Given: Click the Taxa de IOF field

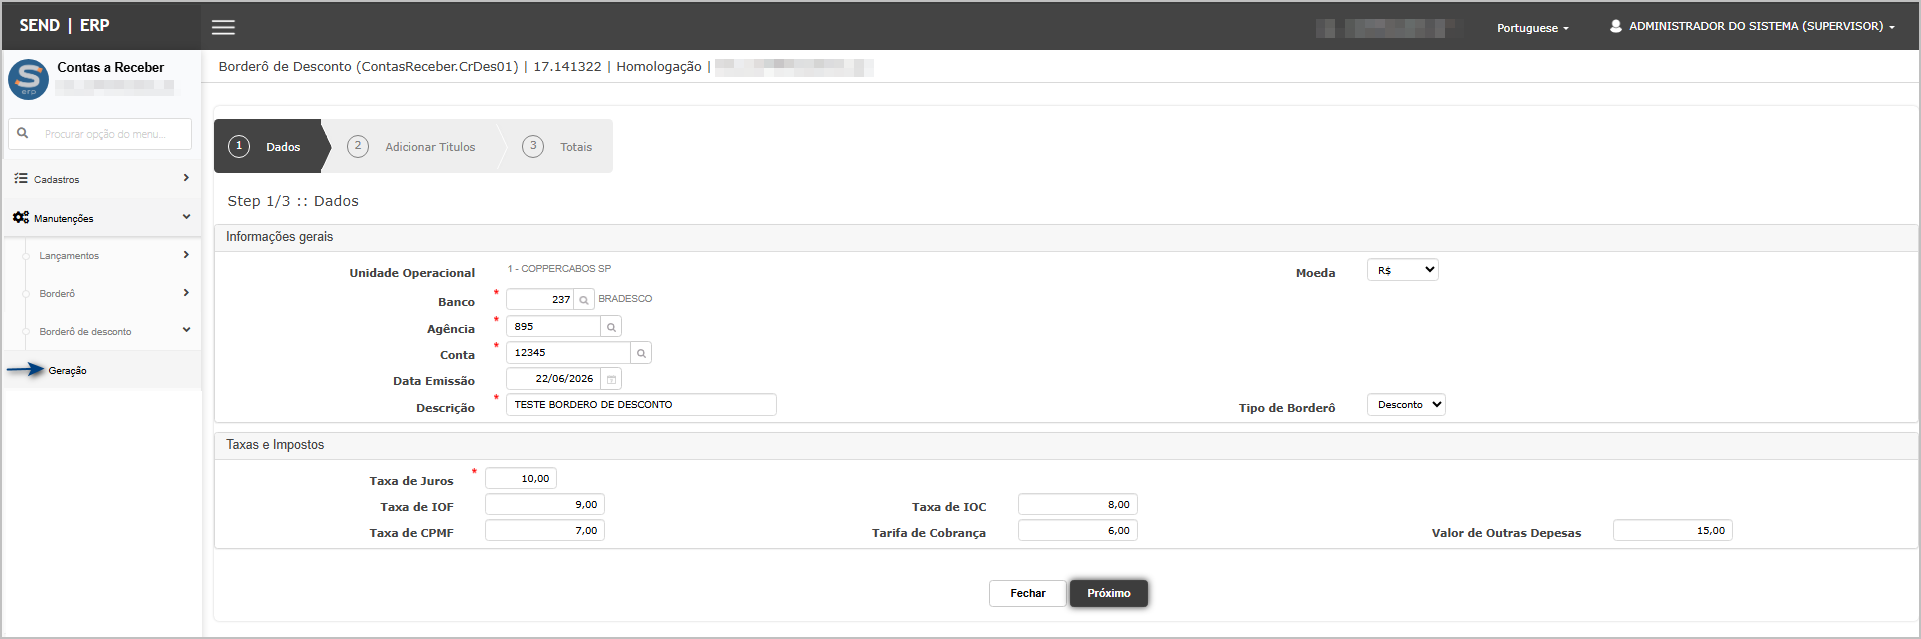Looking at the screenshot, I should [x=545, y=505].
